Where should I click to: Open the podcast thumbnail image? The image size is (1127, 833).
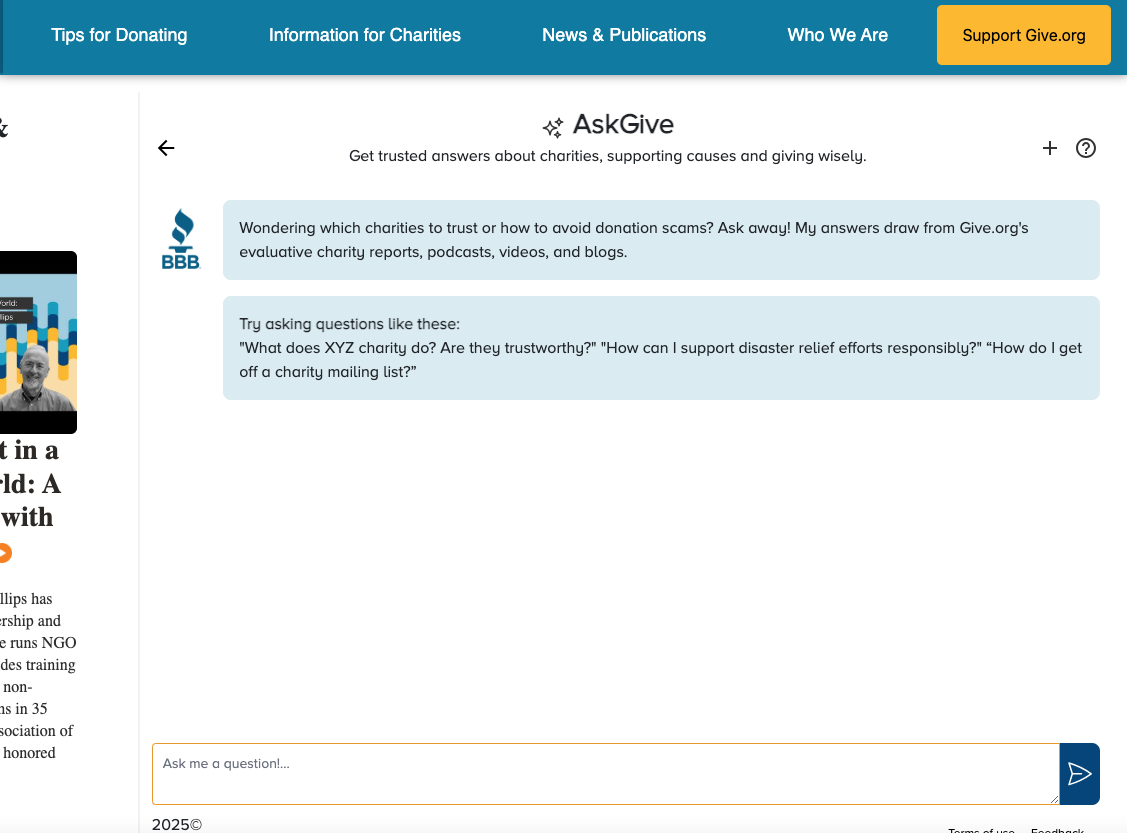[38, 342]
